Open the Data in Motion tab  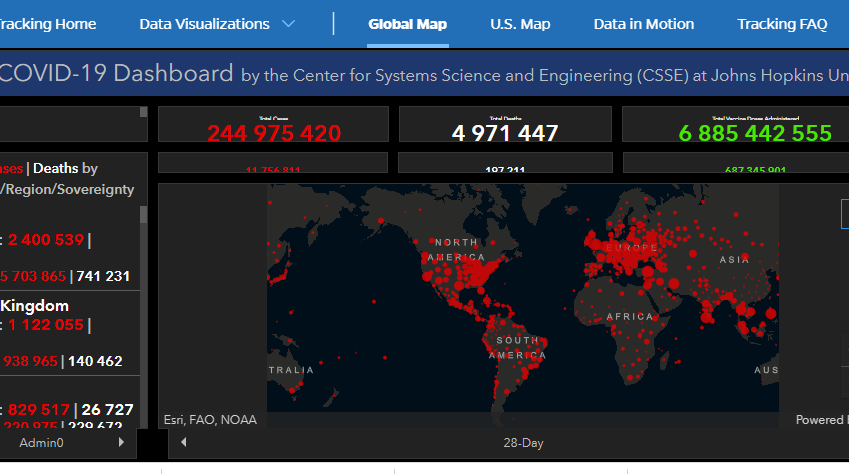click(x=643, y=24)
